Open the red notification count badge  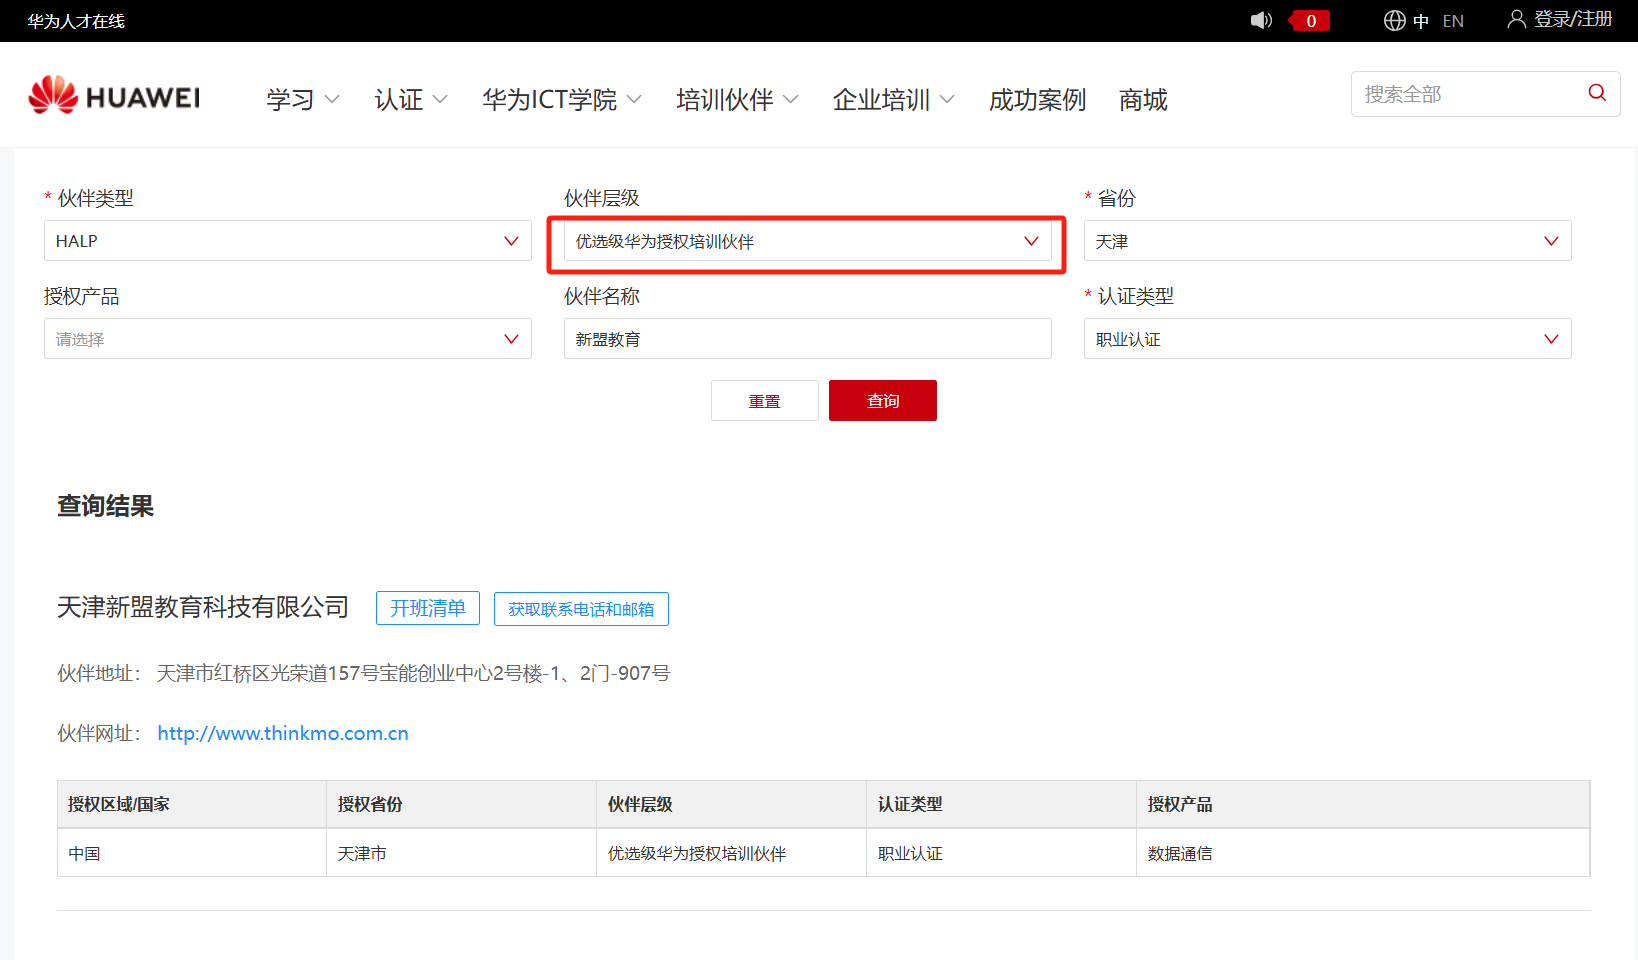coord(1310,21)
